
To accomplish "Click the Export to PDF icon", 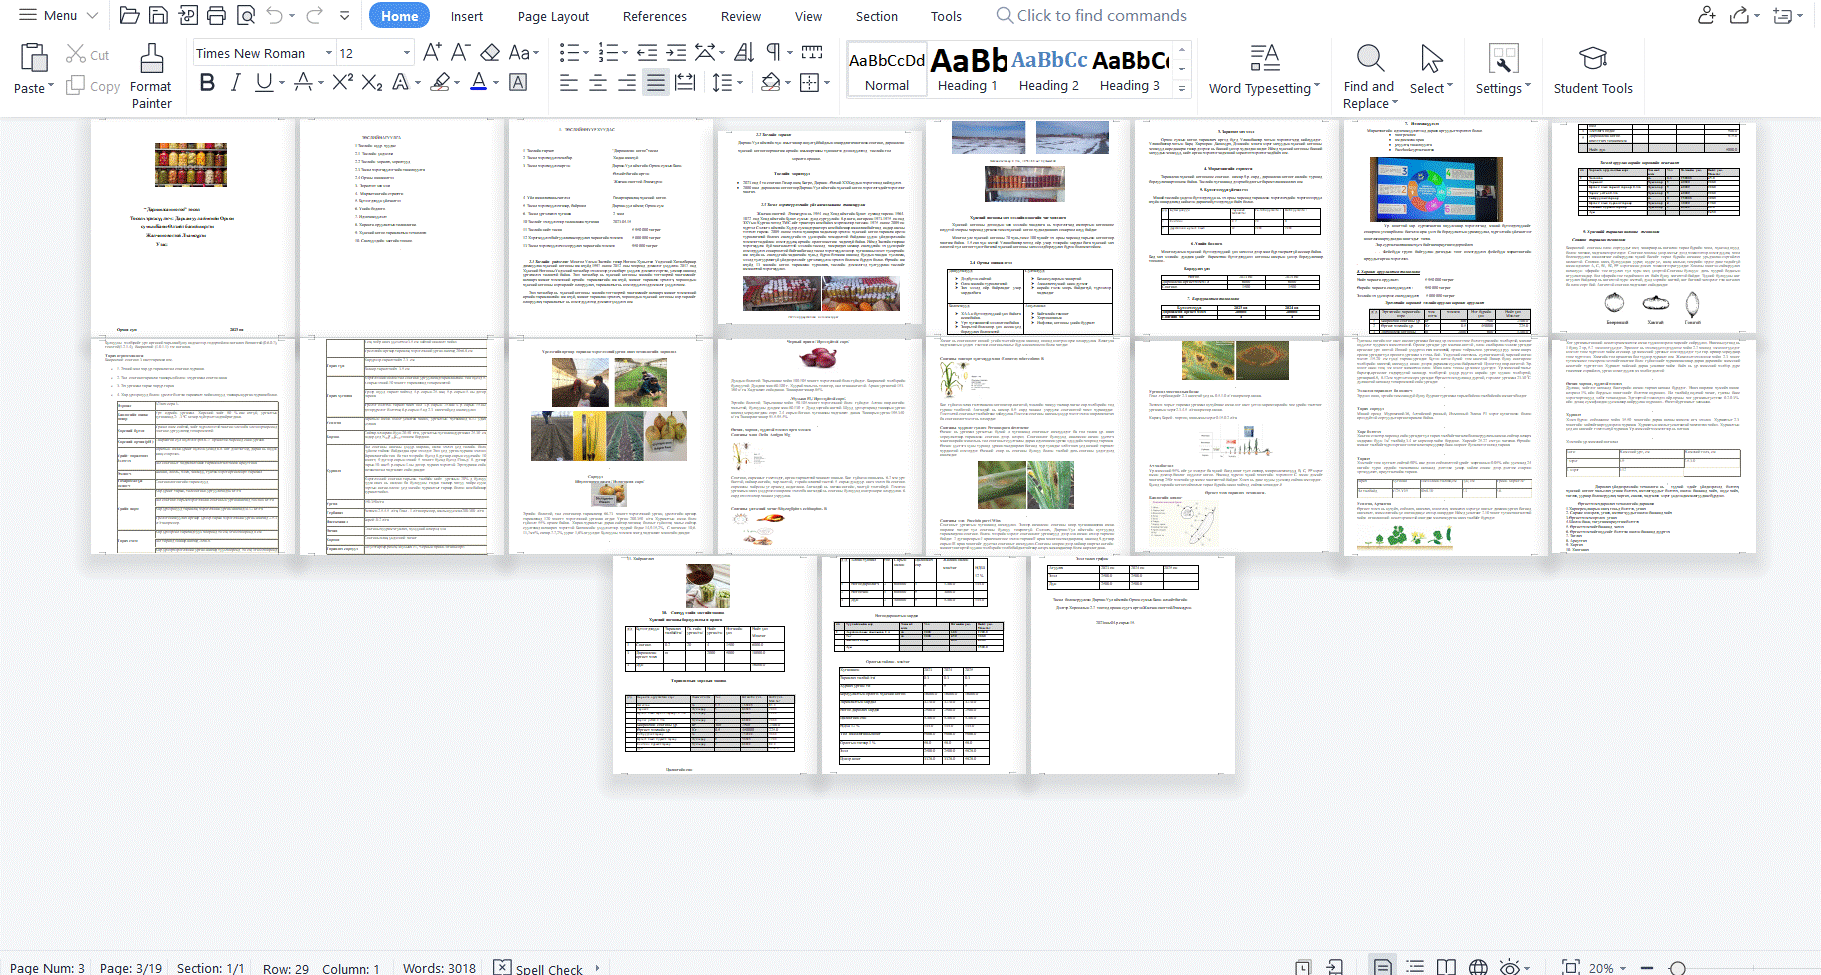I will pos(187,15).
